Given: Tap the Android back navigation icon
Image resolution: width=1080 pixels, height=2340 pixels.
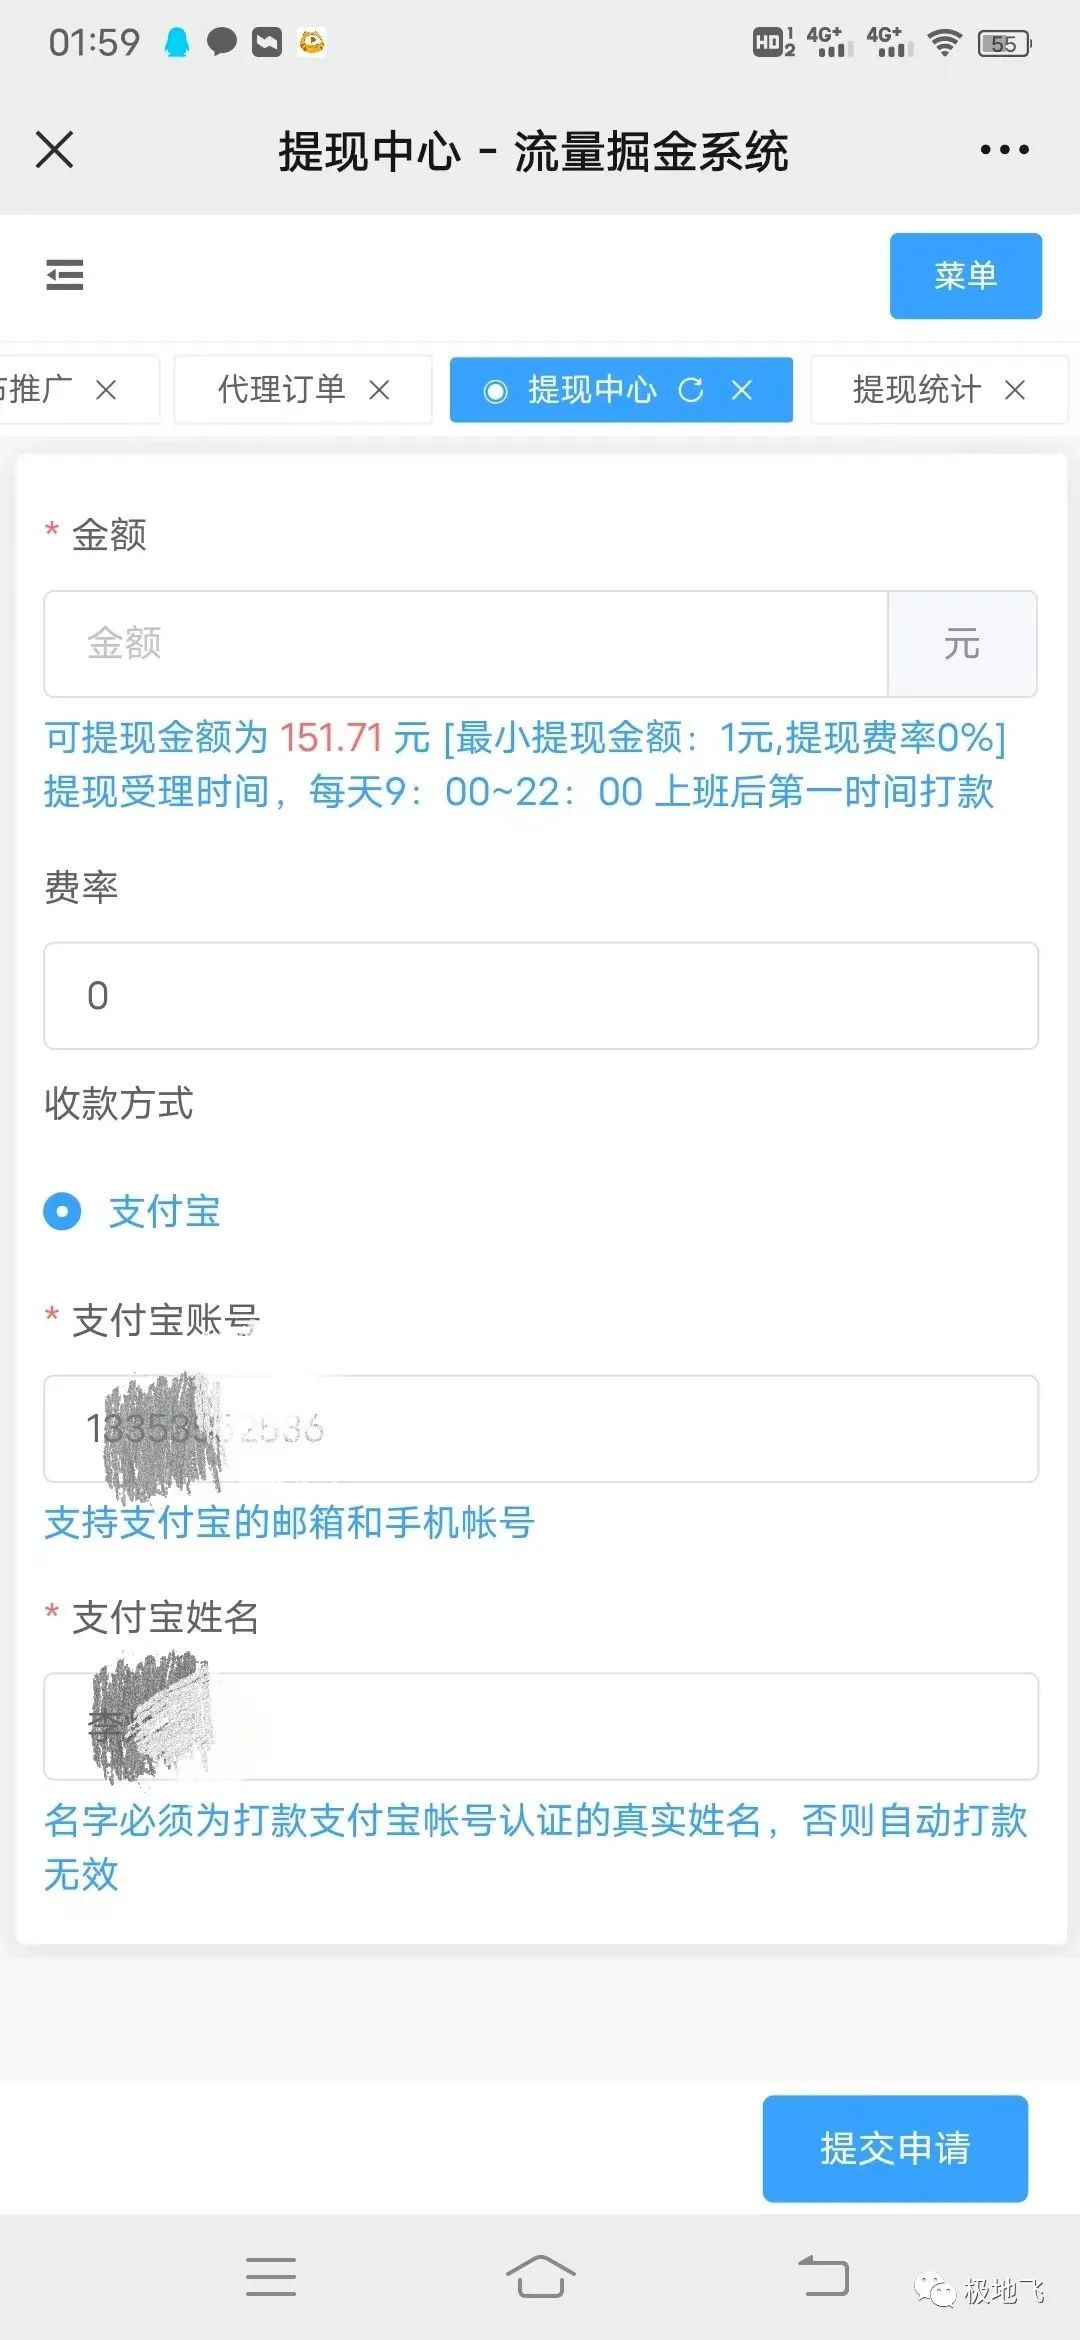Looking at the screenshot, I should [x=823, y=2277].
